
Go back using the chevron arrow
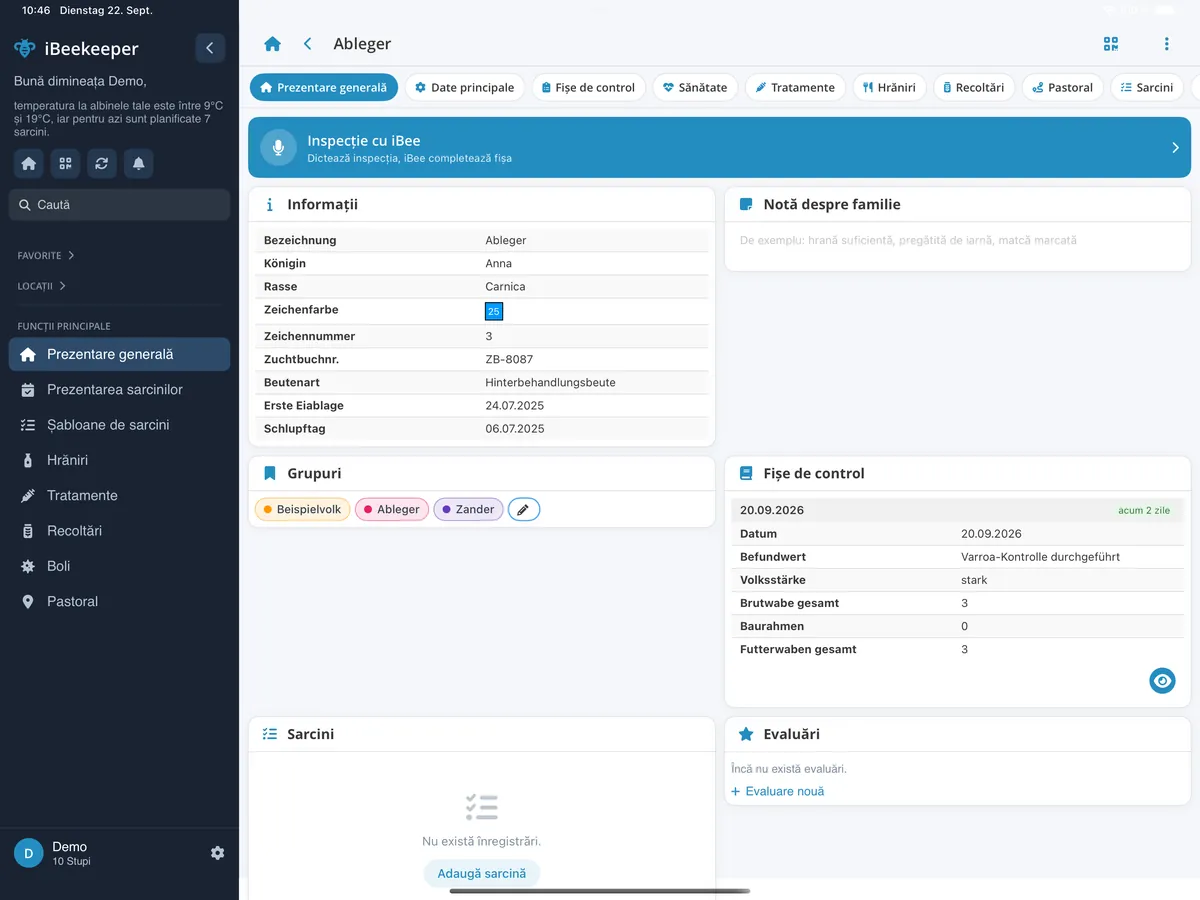pyautogui.click(x=308, y=44)
